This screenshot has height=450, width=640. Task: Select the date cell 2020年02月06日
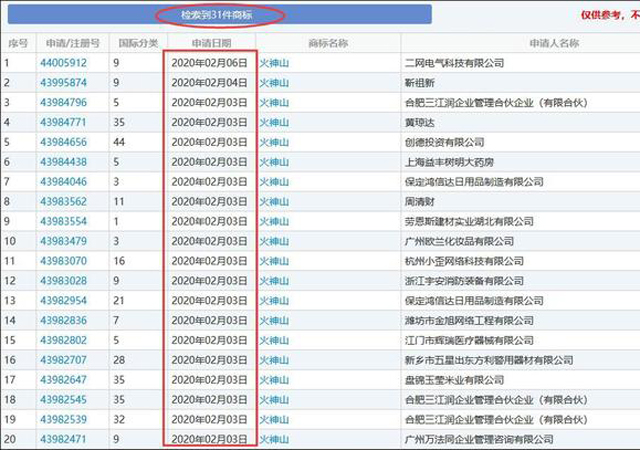point(209,63)
